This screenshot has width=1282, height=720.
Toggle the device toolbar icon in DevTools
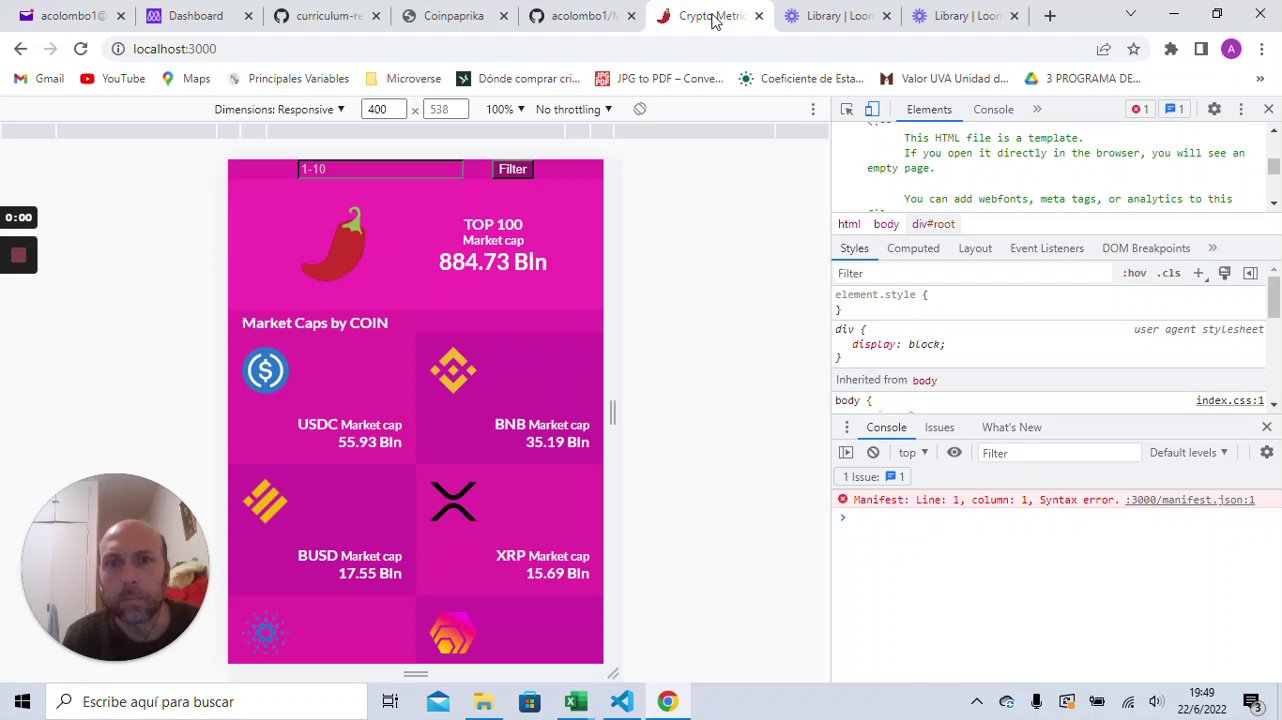872,109
